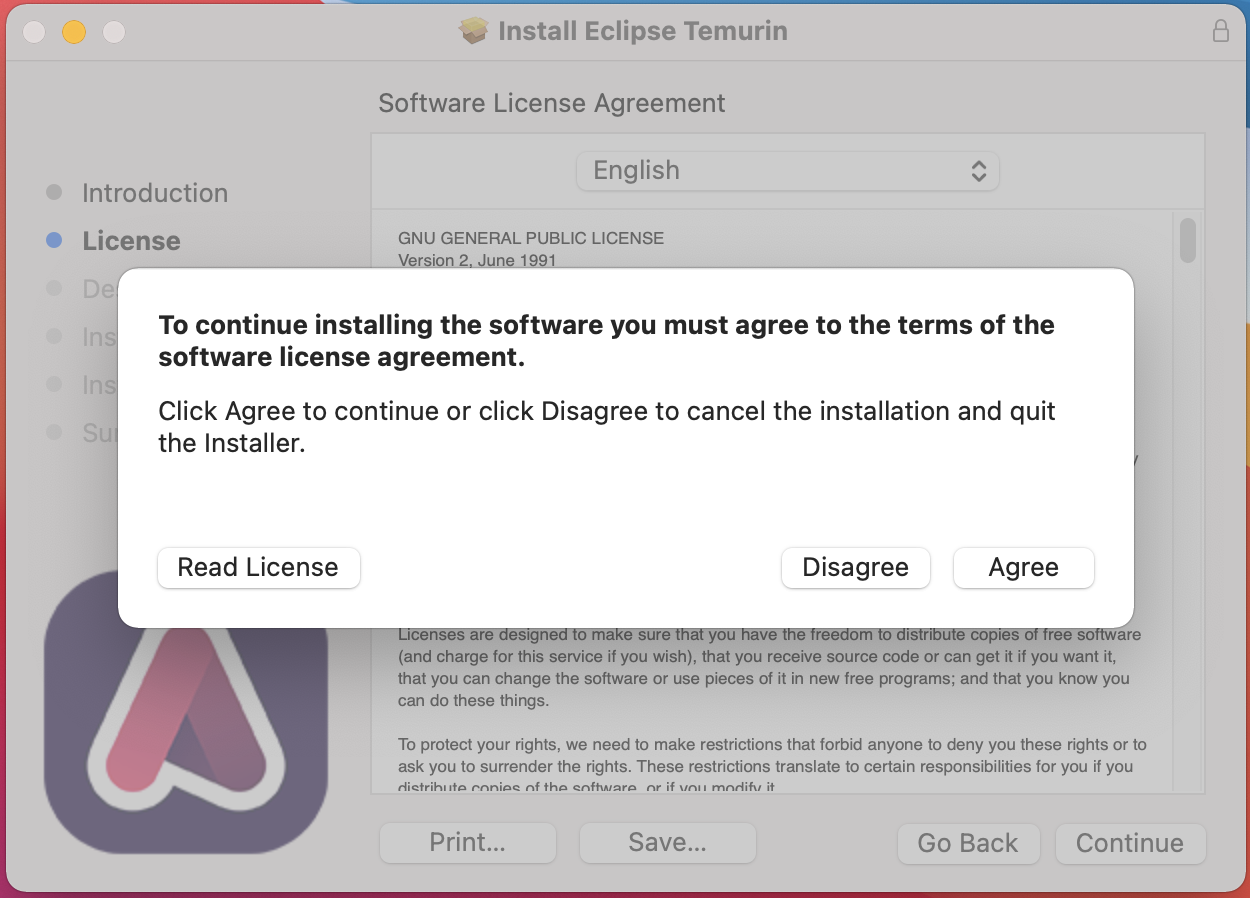Click the Install Eclipse Temurin window title
1250x898 pixels.
[x=643, y=31]
